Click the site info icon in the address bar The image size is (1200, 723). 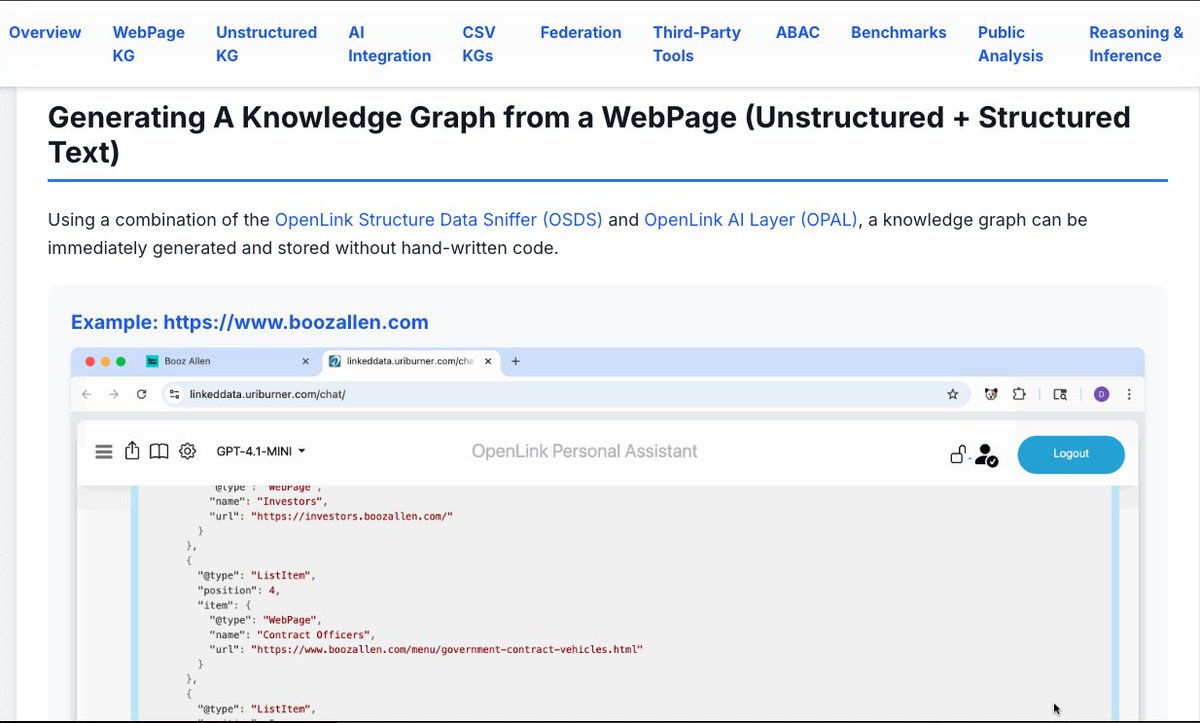coord(174,394)
